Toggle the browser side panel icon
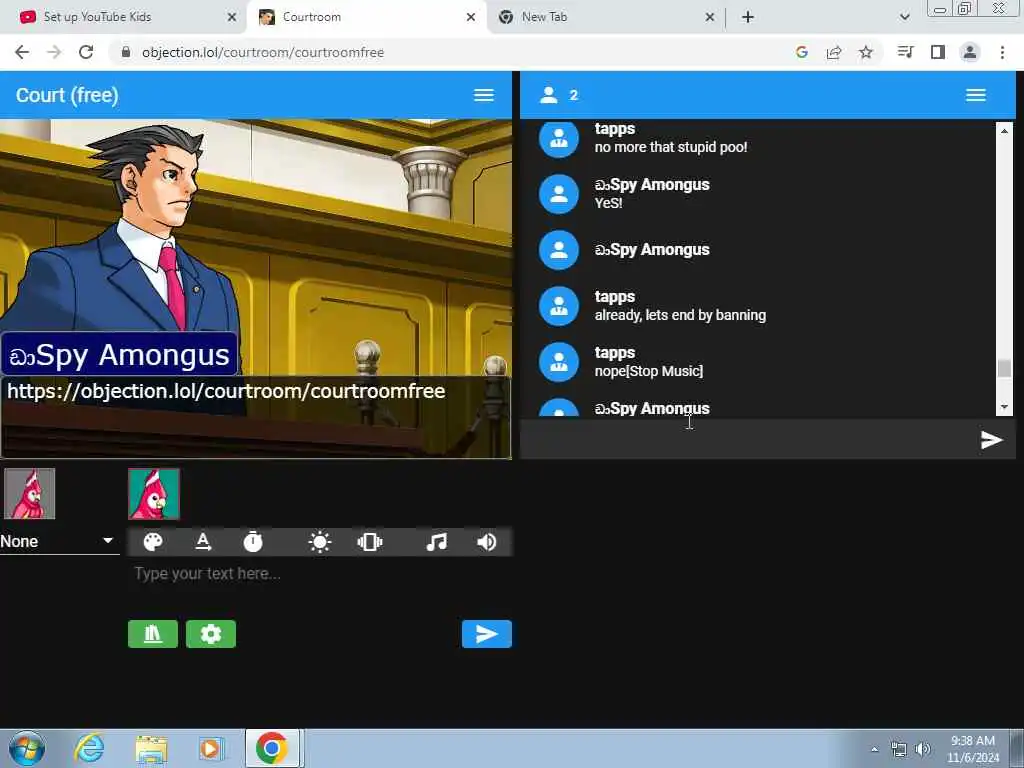This screenshot has width=1024, height=768. coord(938,52)
